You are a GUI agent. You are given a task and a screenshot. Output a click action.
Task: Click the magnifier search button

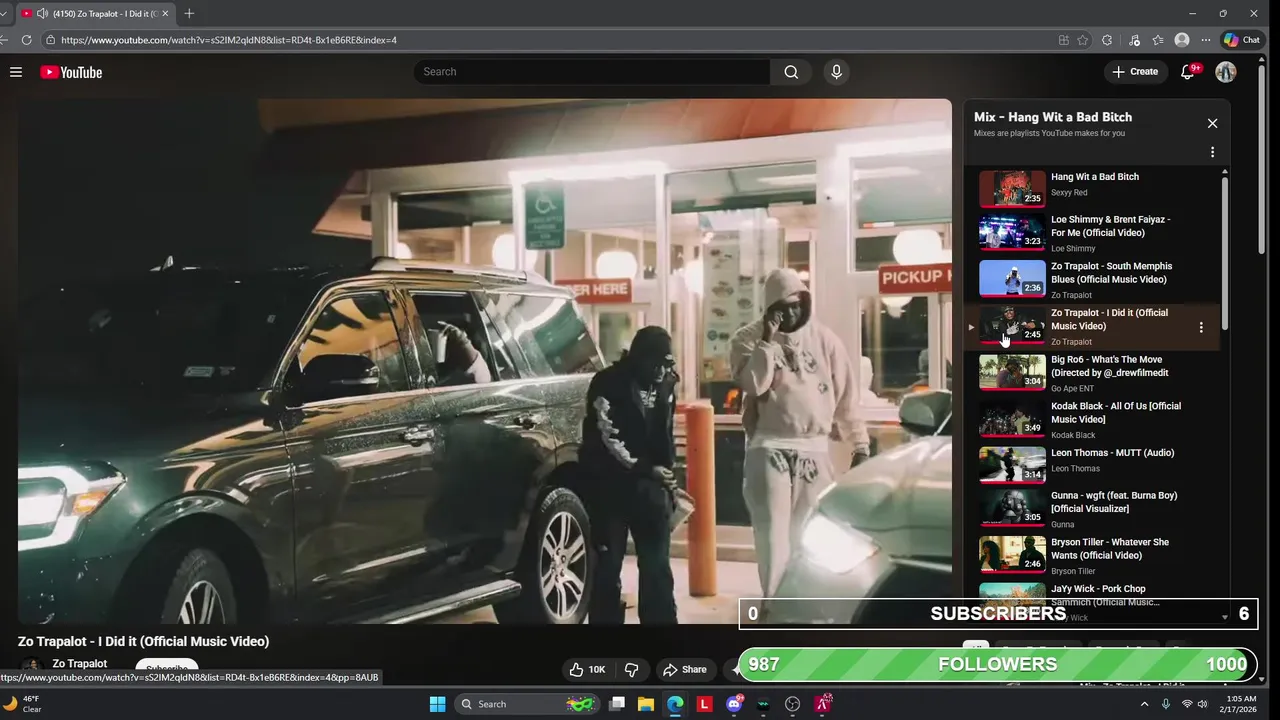tap(791, 72)
